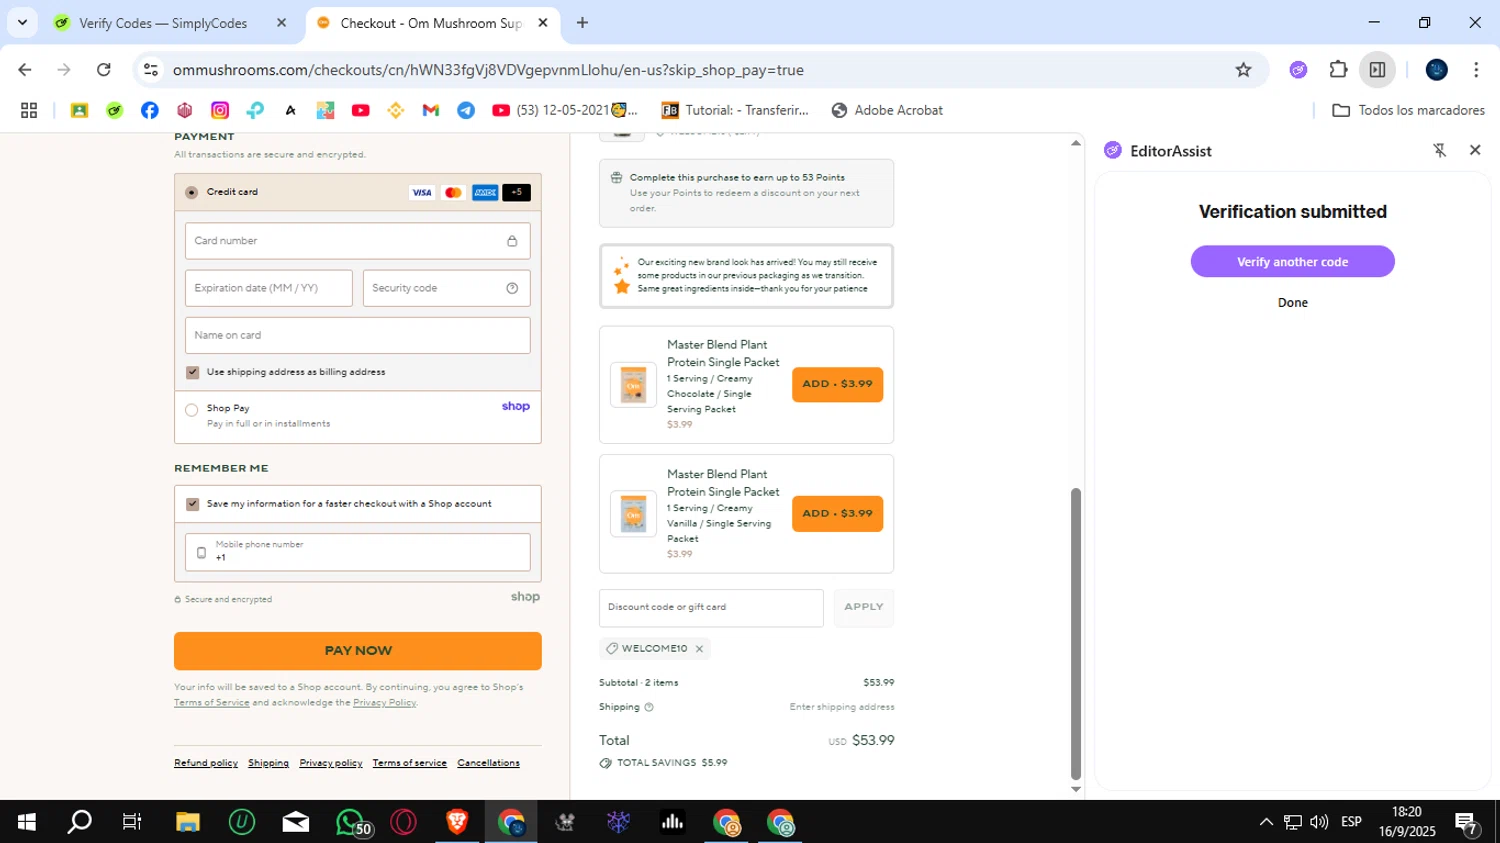The height and width of the screenshot is (843, 1500).
Task: Click the address bar URL
Action: click(x=488, y=70)
